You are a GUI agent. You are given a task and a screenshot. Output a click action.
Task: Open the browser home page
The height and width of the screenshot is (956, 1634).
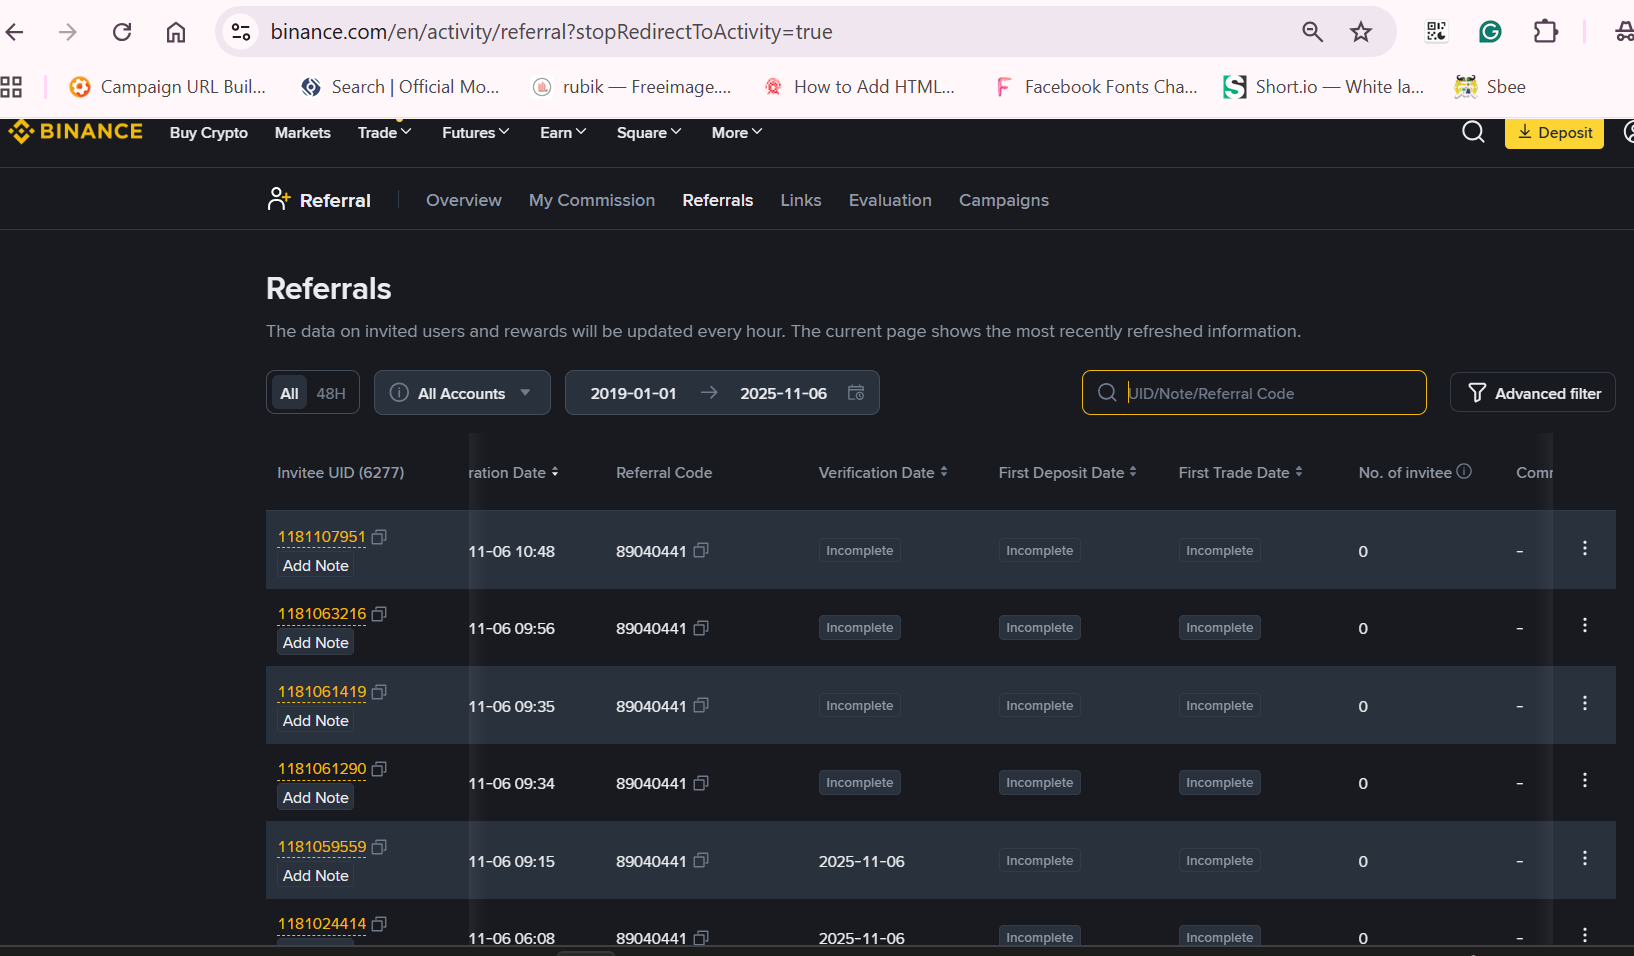[x=176, y=32]
